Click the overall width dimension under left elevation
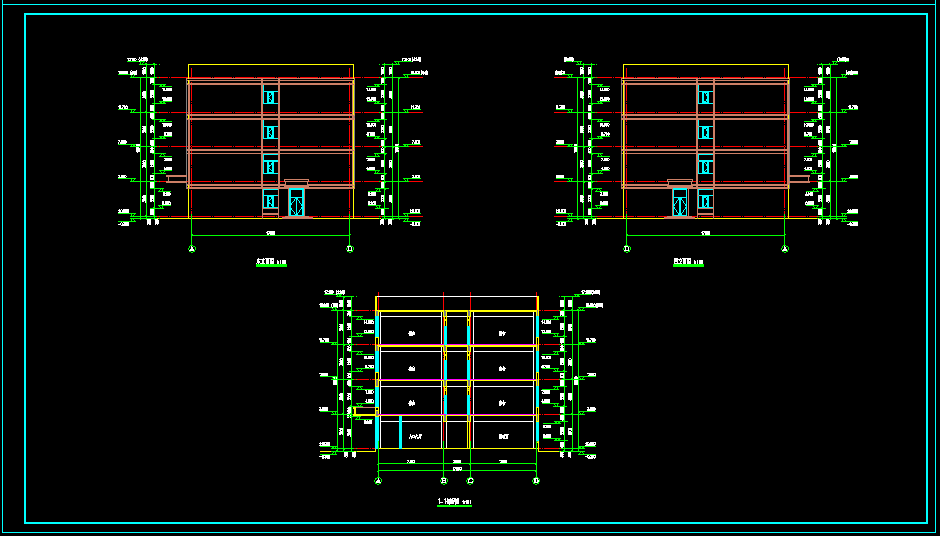Screen dimensions: 940x536 click(x=271, y=234)
